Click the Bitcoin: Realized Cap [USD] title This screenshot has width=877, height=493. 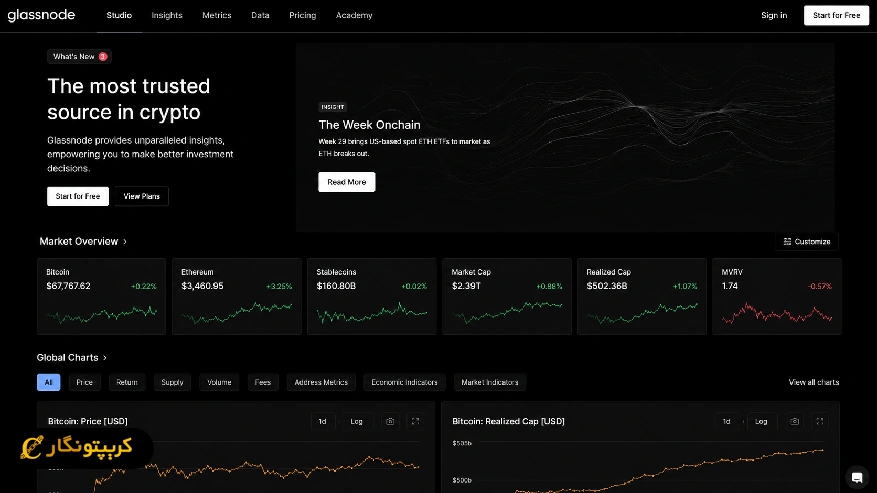click(x=508, y=421)
